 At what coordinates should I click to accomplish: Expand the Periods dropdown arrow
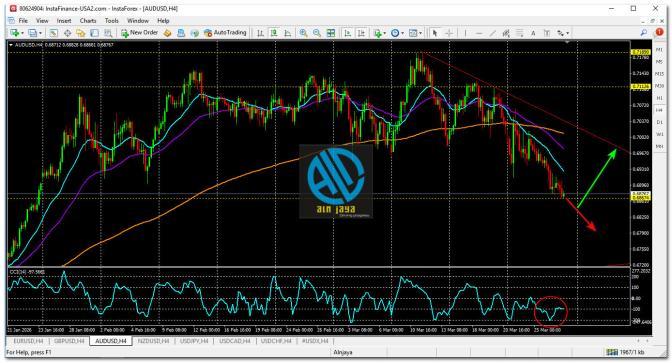402,33
